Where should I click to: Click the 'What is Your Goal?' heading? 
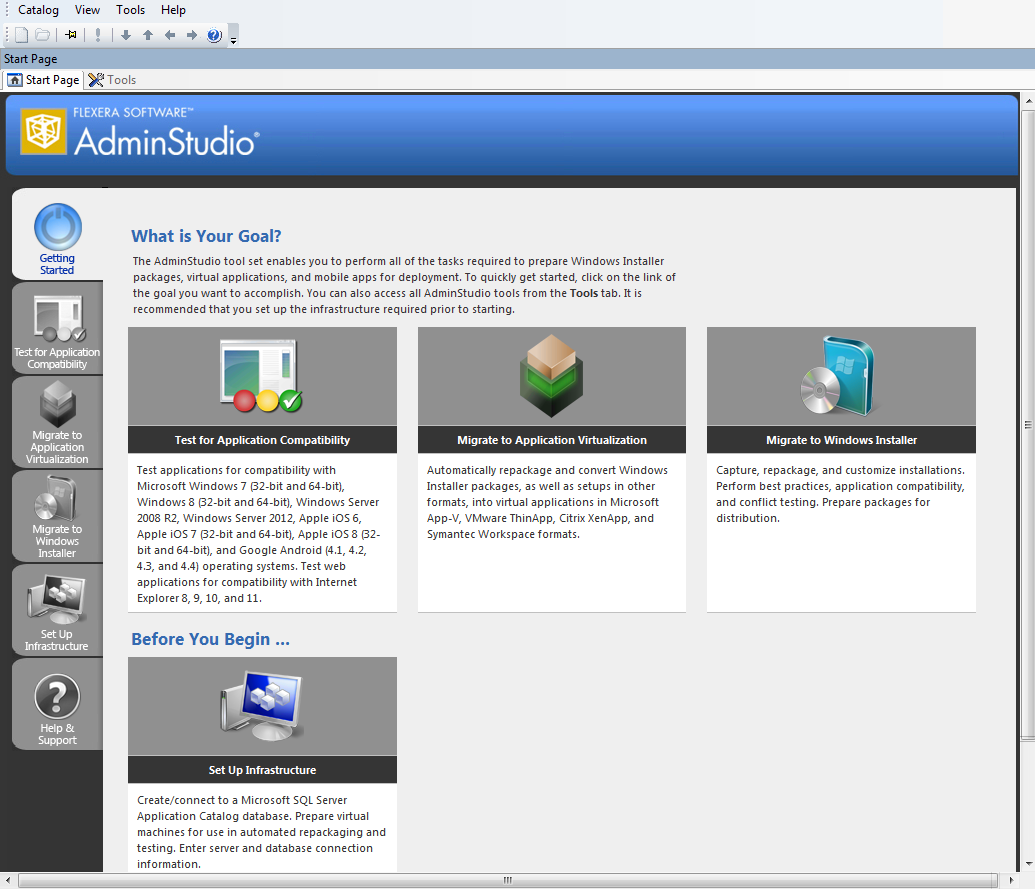point(206,236)
